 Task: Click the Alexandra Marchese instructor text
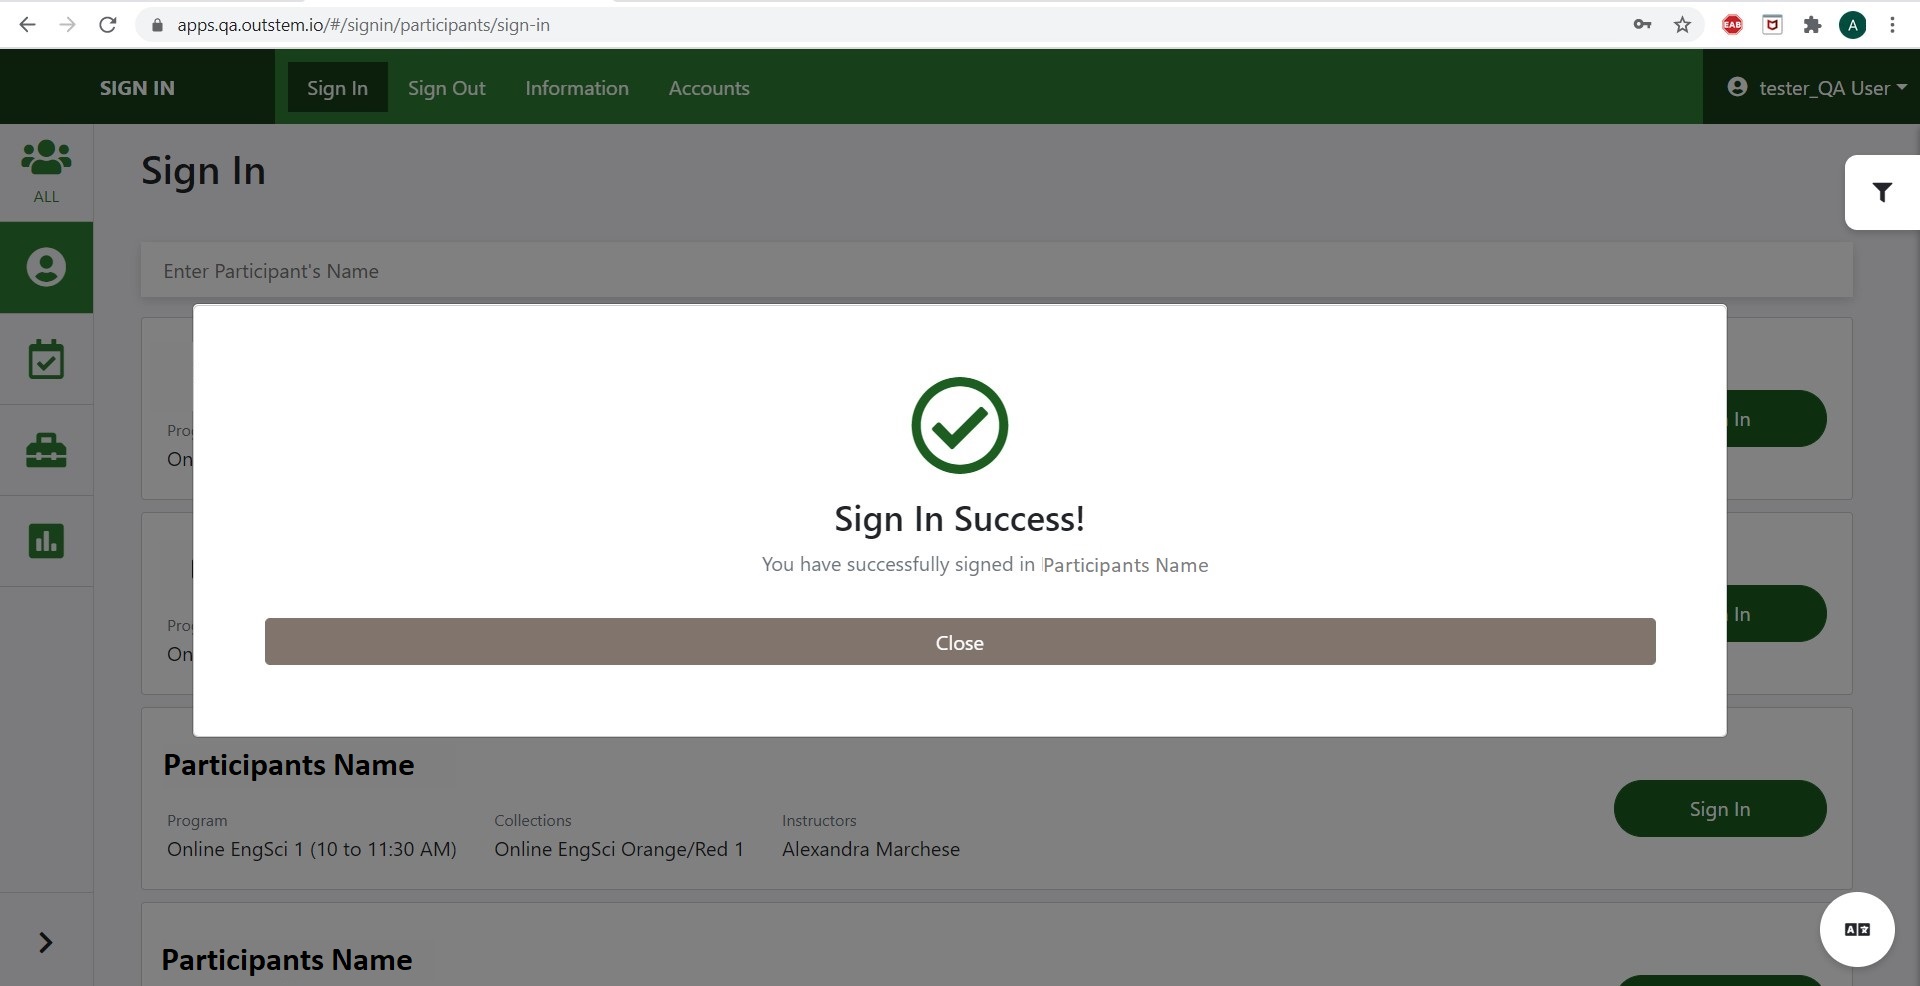pos(871,849)
